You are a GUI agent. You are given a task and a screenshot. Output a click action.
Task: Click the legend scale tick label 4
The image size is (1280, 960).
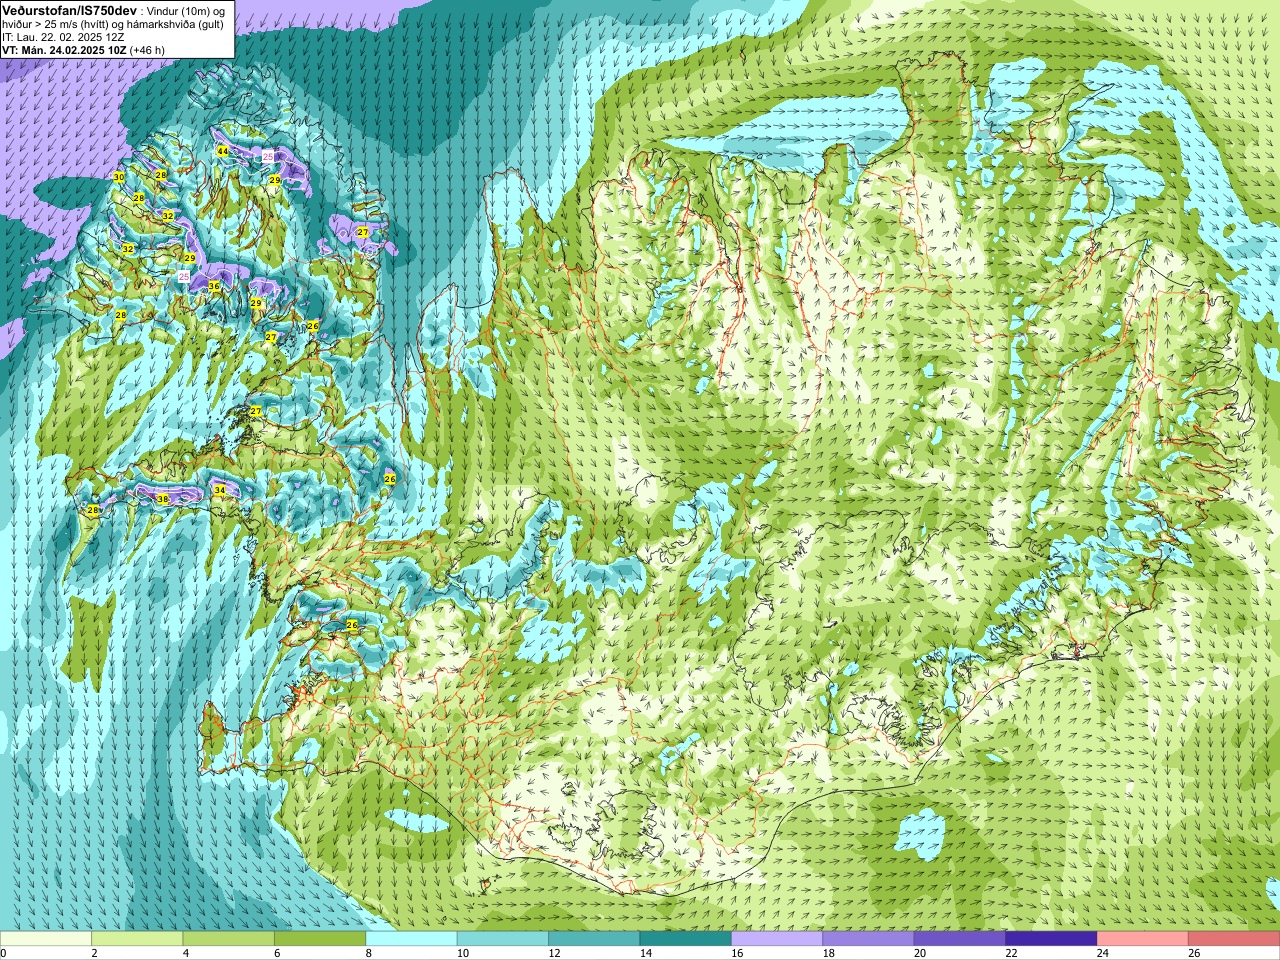click(x=186, y=953)
